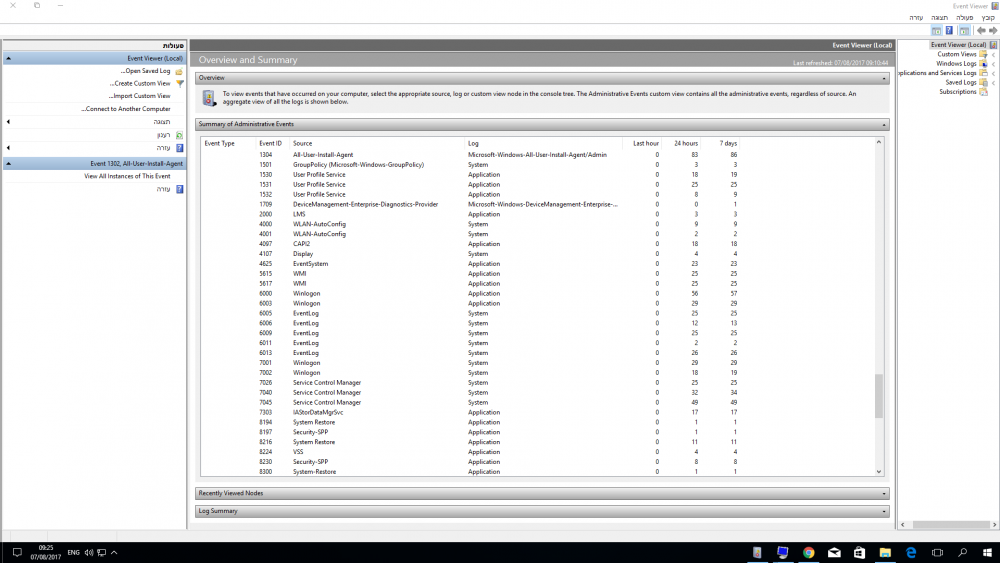Expand the Custom Views tree node
This screenshot has height=563, width=1000.
994,55
